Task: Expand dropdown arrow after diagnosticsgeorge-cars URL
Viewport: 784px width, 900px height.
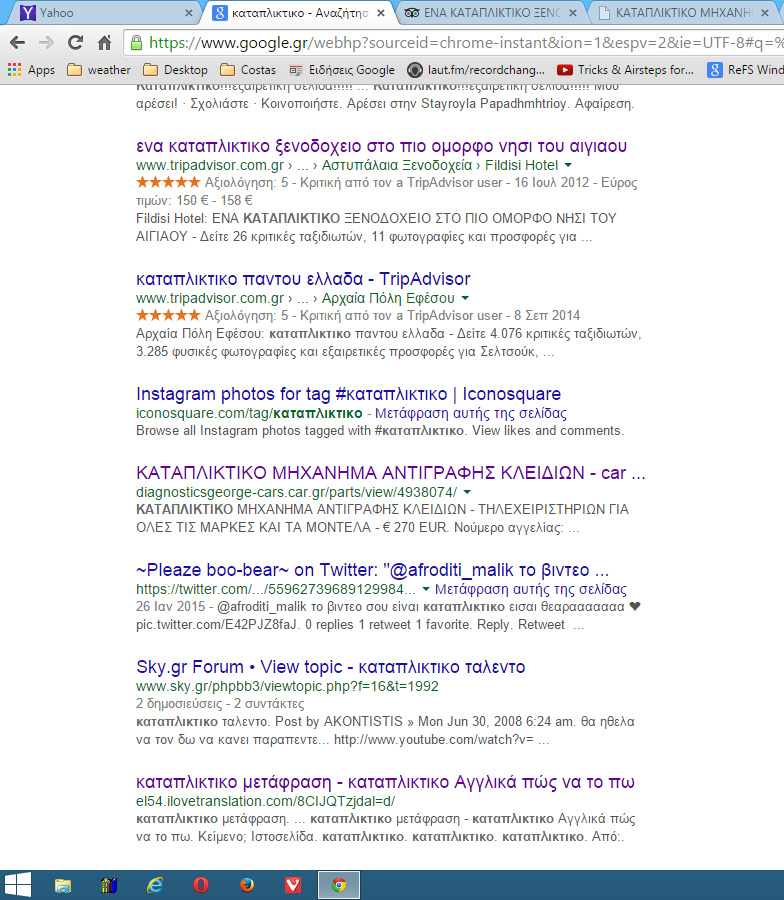Action: tap(467, 492)
